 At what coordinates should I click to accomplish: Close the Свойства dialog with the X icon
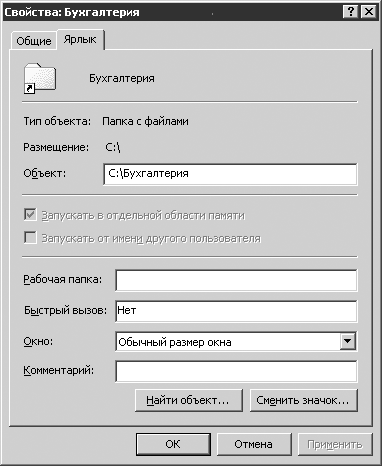point(369,12)
